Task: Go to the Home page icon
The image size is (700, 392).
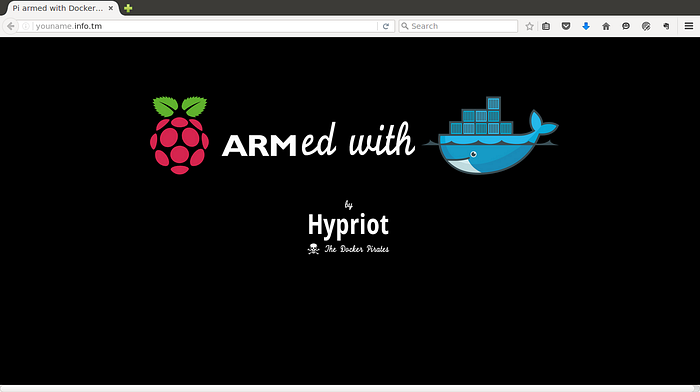Action: (606, 26)
